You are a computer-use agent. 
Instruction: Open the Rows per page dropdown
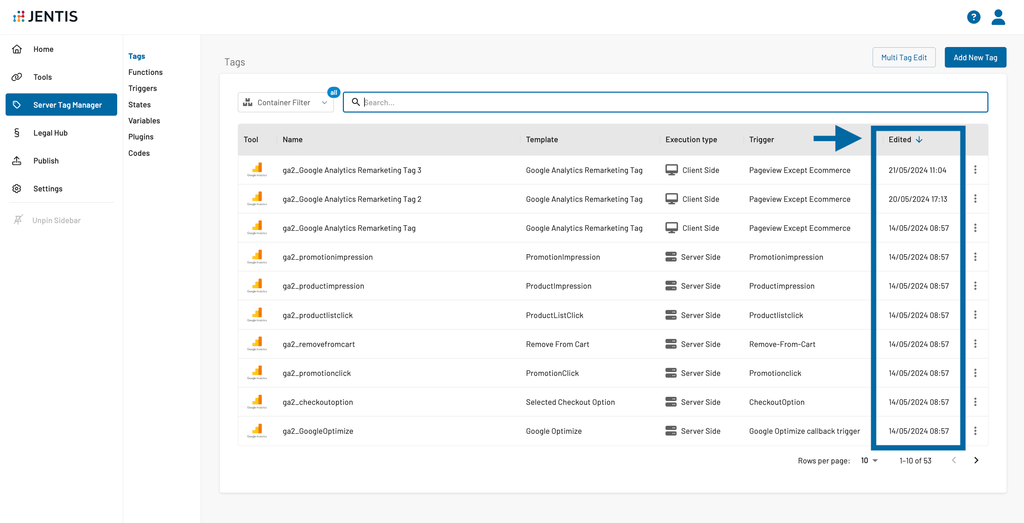click(x=869, y=461)
